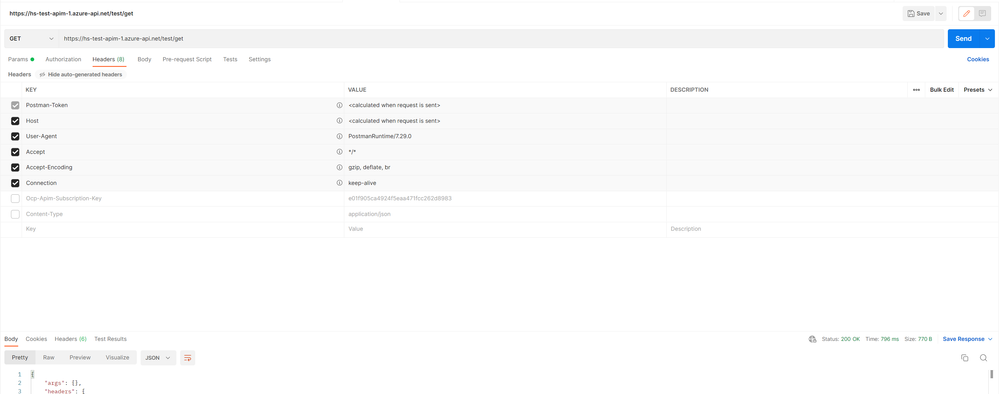Enable the Content-Type header checkbox
Viewport: 999px width, 394px height.
15,214
